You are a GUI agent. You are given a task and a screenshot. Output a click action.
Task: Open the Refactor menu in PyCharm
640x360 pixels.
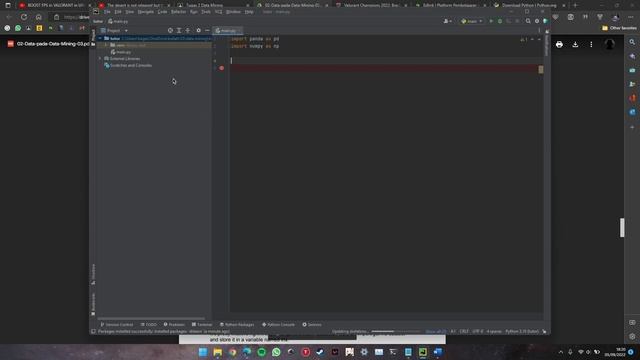point(178,12)
